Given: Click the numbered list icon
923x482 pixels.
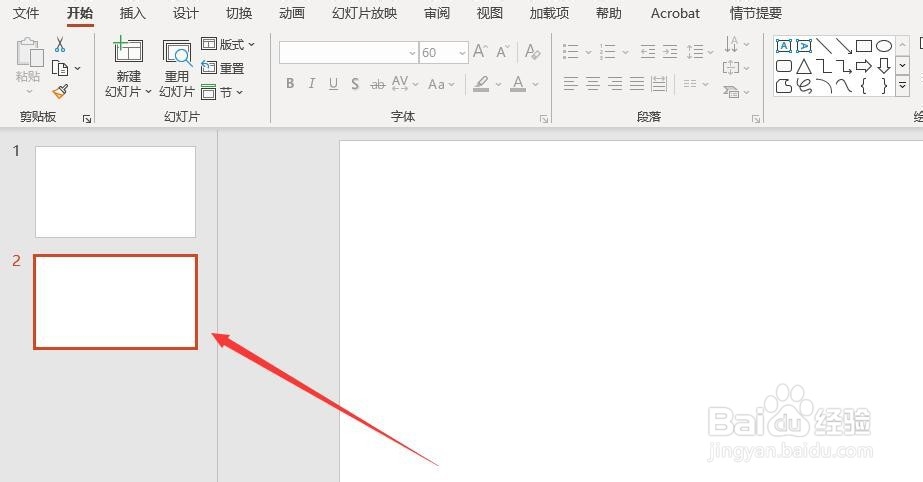Looking at the screenshot, I should click(607, 52).
